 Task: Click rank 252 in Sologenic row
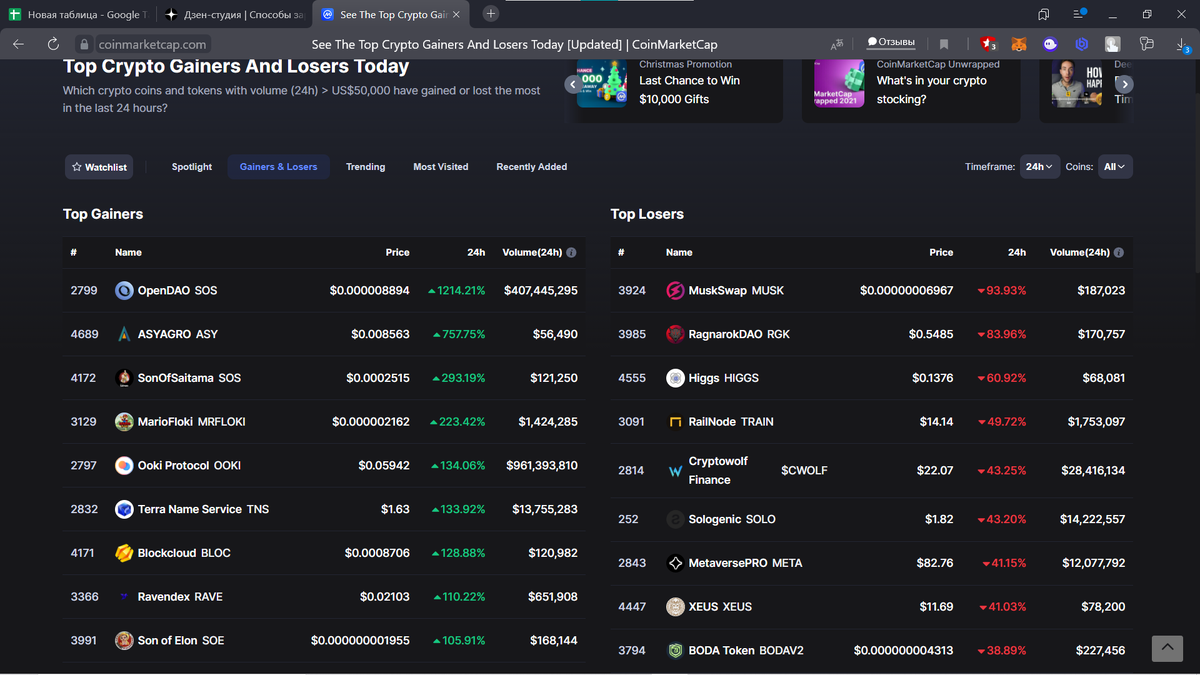pos(628,519)
